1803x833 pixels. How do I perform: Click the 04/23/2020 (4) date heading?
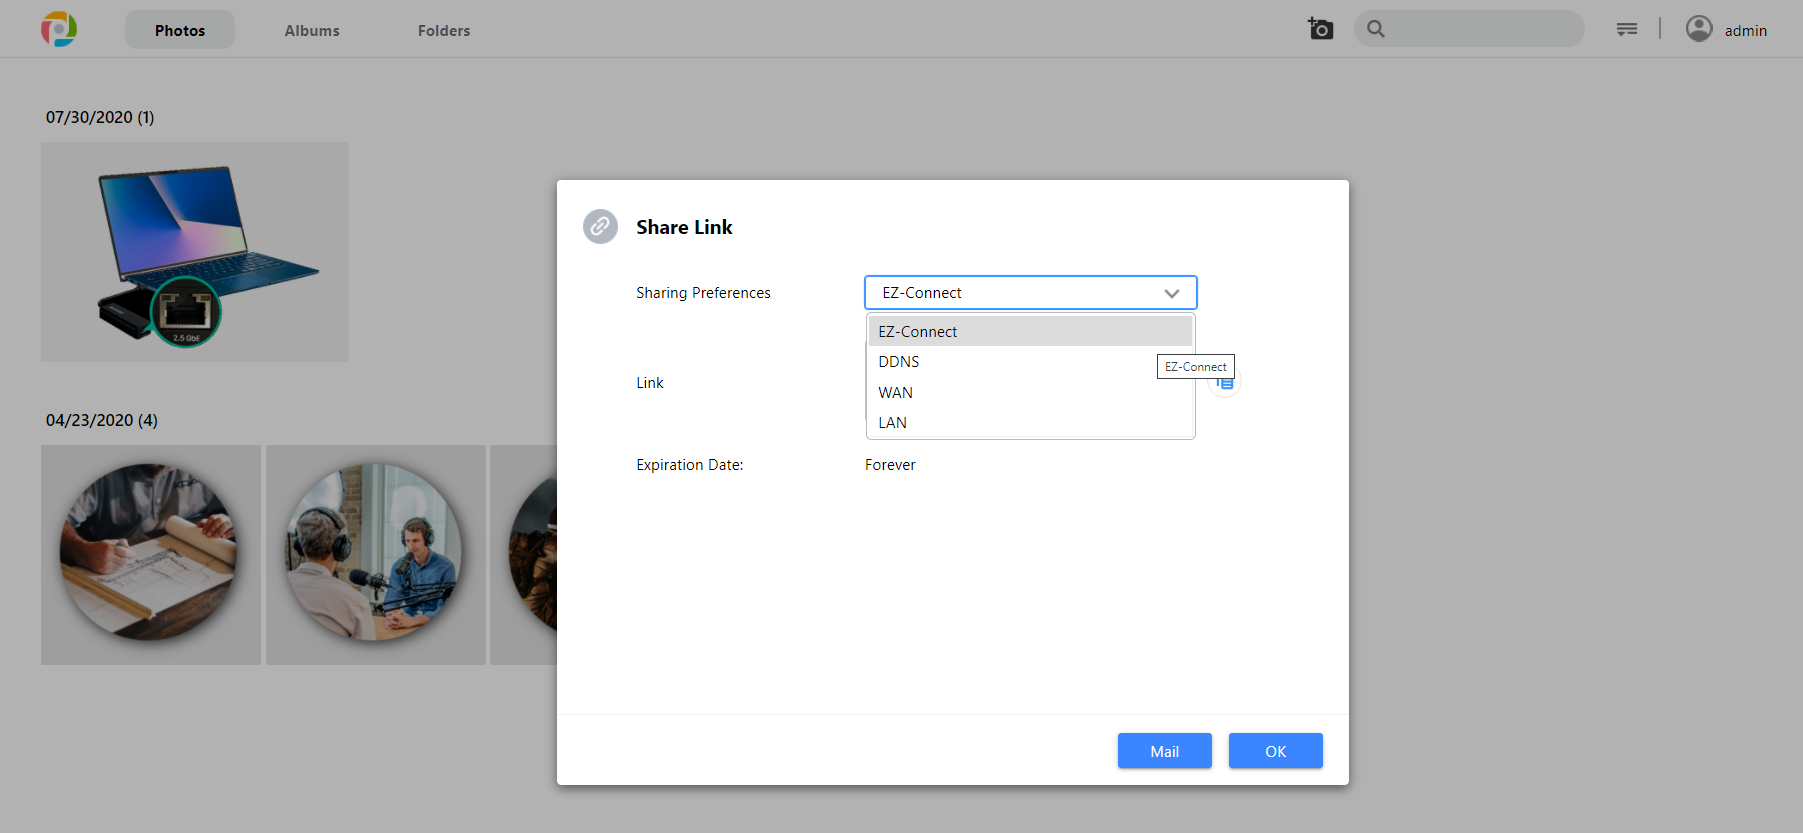pyautogui.click(x=102, y=420)
